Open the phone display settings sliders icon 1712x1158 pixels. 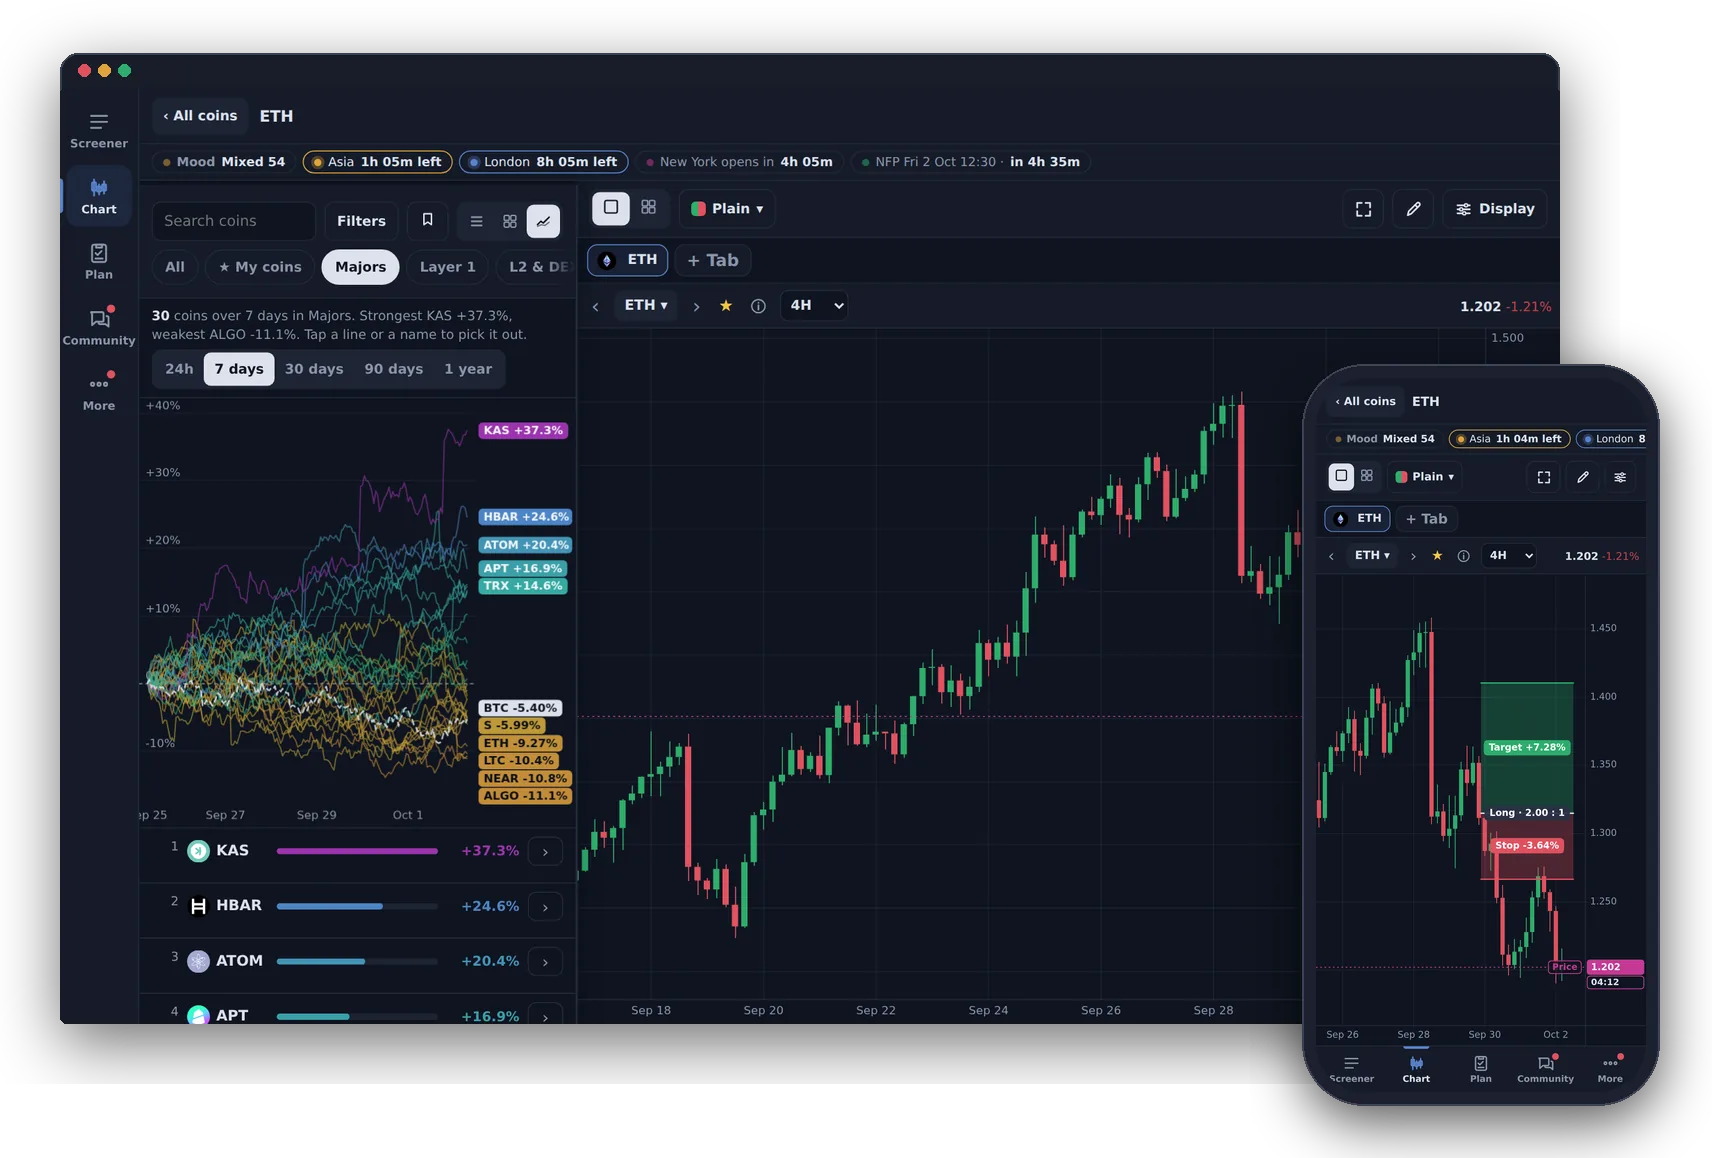[x=1620, y=477]
